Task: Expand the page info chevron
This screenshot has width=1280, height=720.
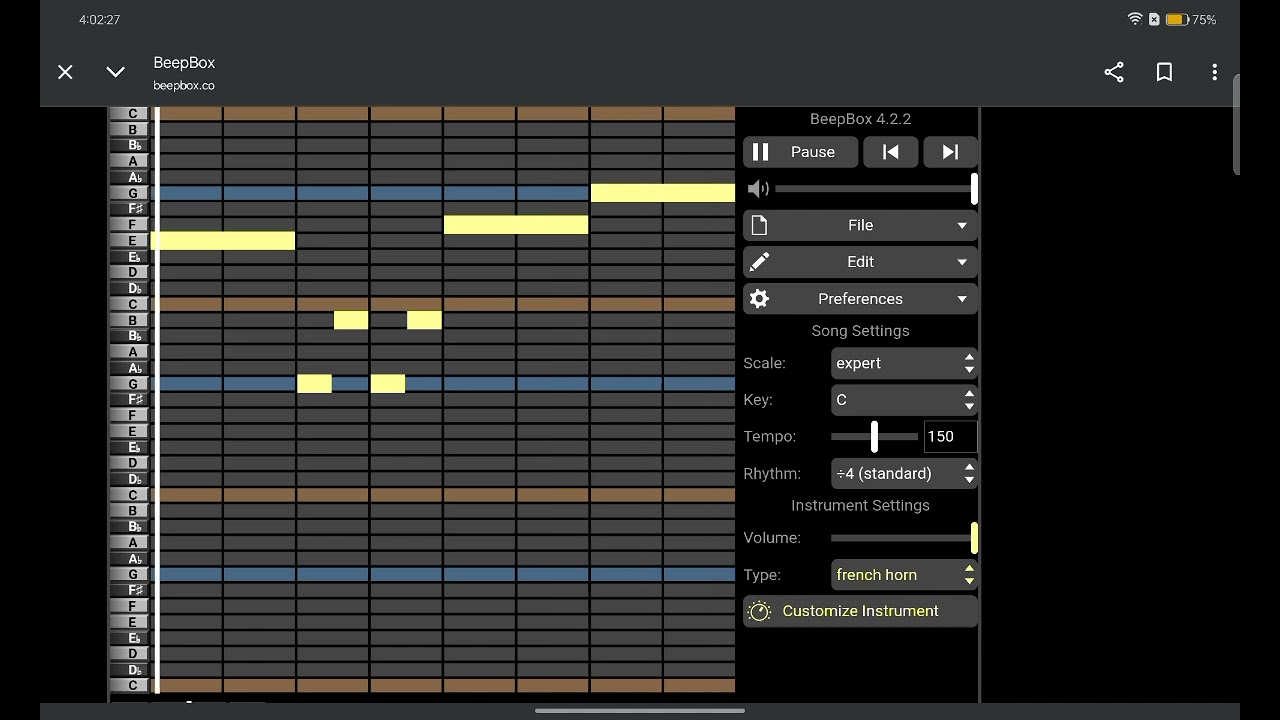Action: point(115,72)
